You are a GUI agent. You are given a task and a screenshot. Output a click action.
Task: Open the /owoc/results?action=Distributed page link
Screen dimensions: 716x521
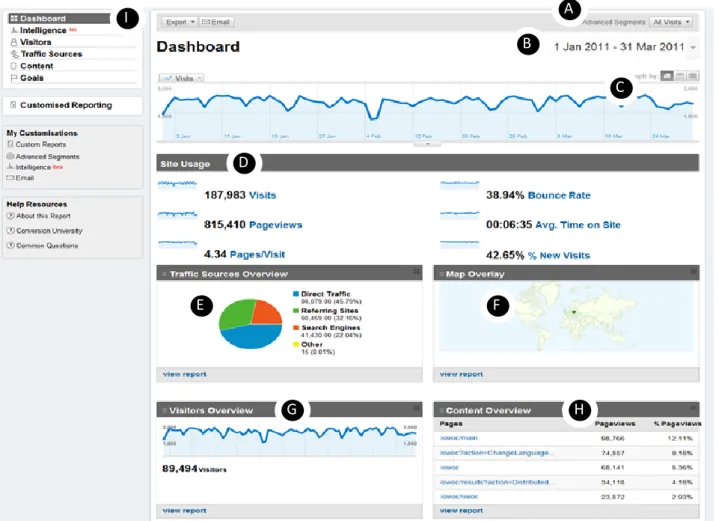coord(497,482)
